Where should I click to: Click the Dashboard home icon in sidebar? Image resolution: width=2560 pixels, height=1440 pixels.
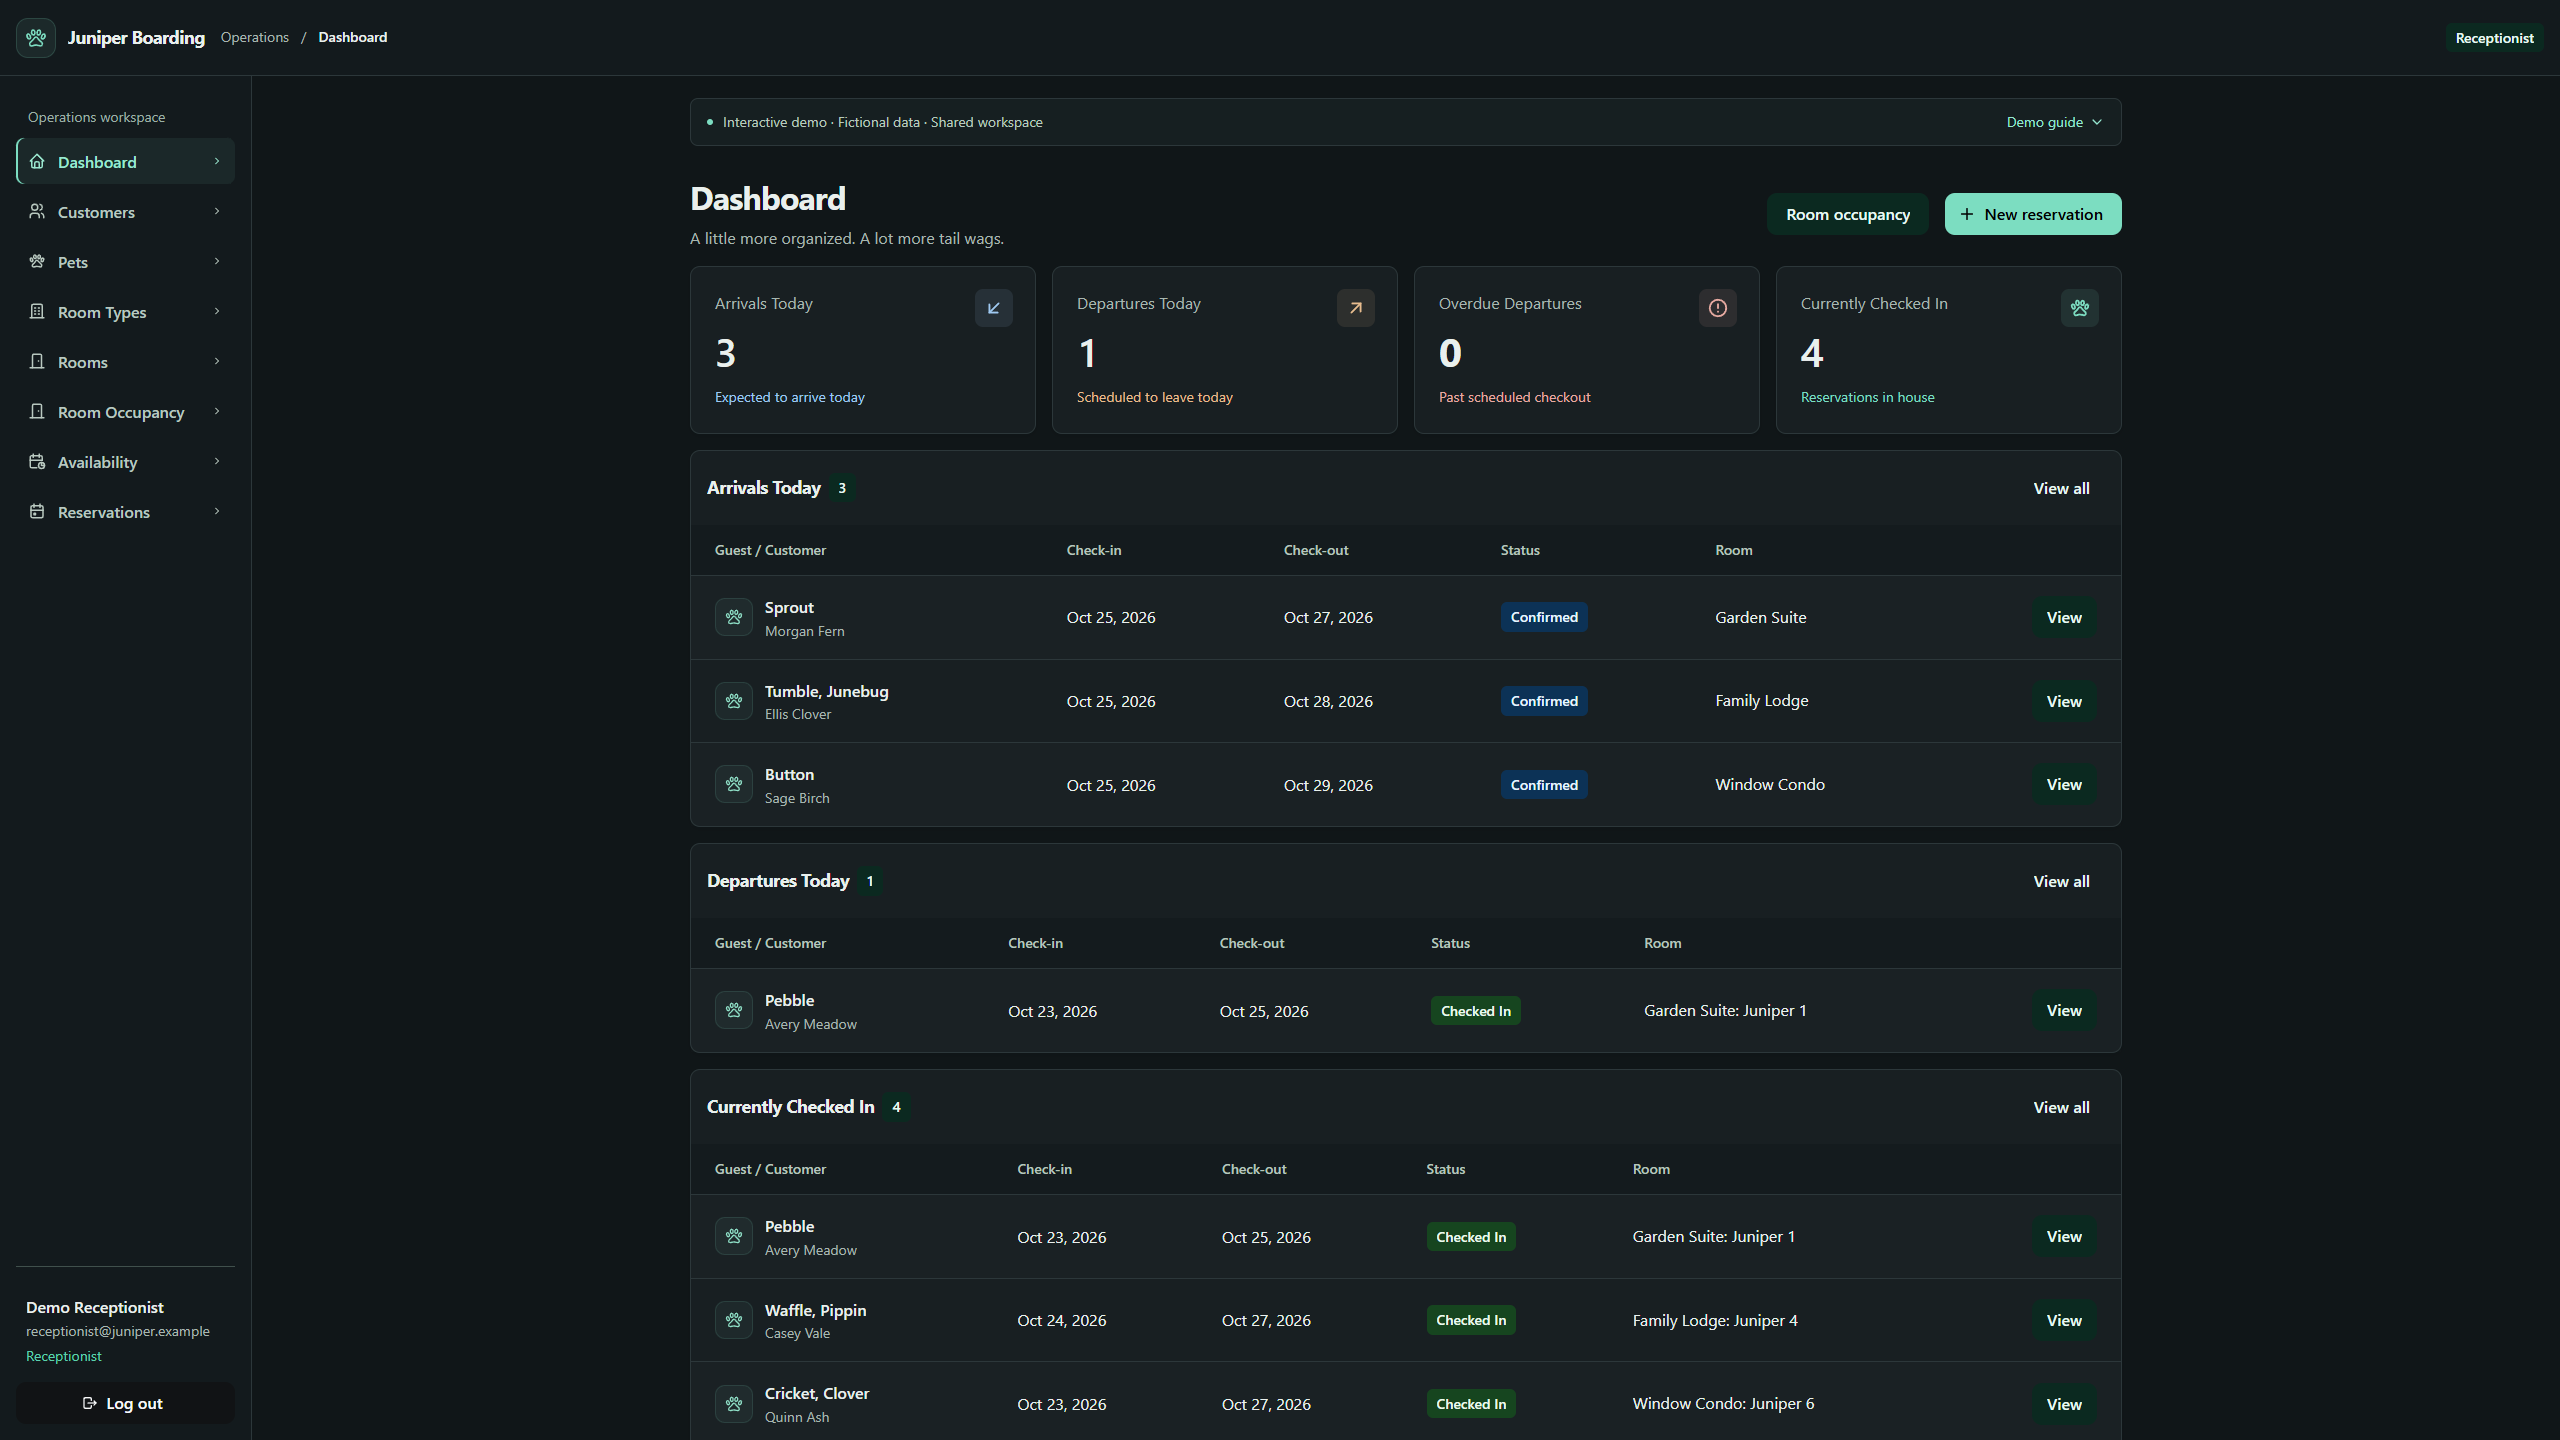click(37, 161)
